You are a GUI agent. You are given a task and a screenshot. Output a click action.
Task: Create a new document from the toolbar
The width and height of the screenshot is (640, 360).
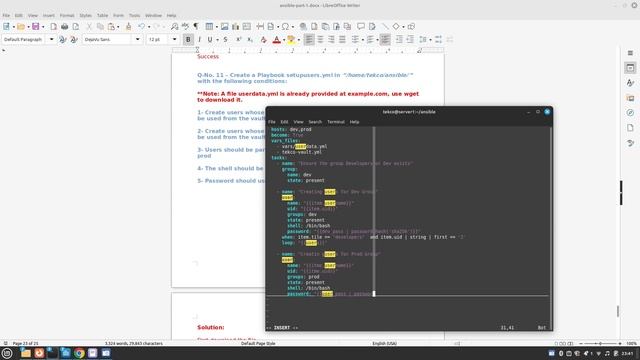pyautogui.click(x=6, y=27)
